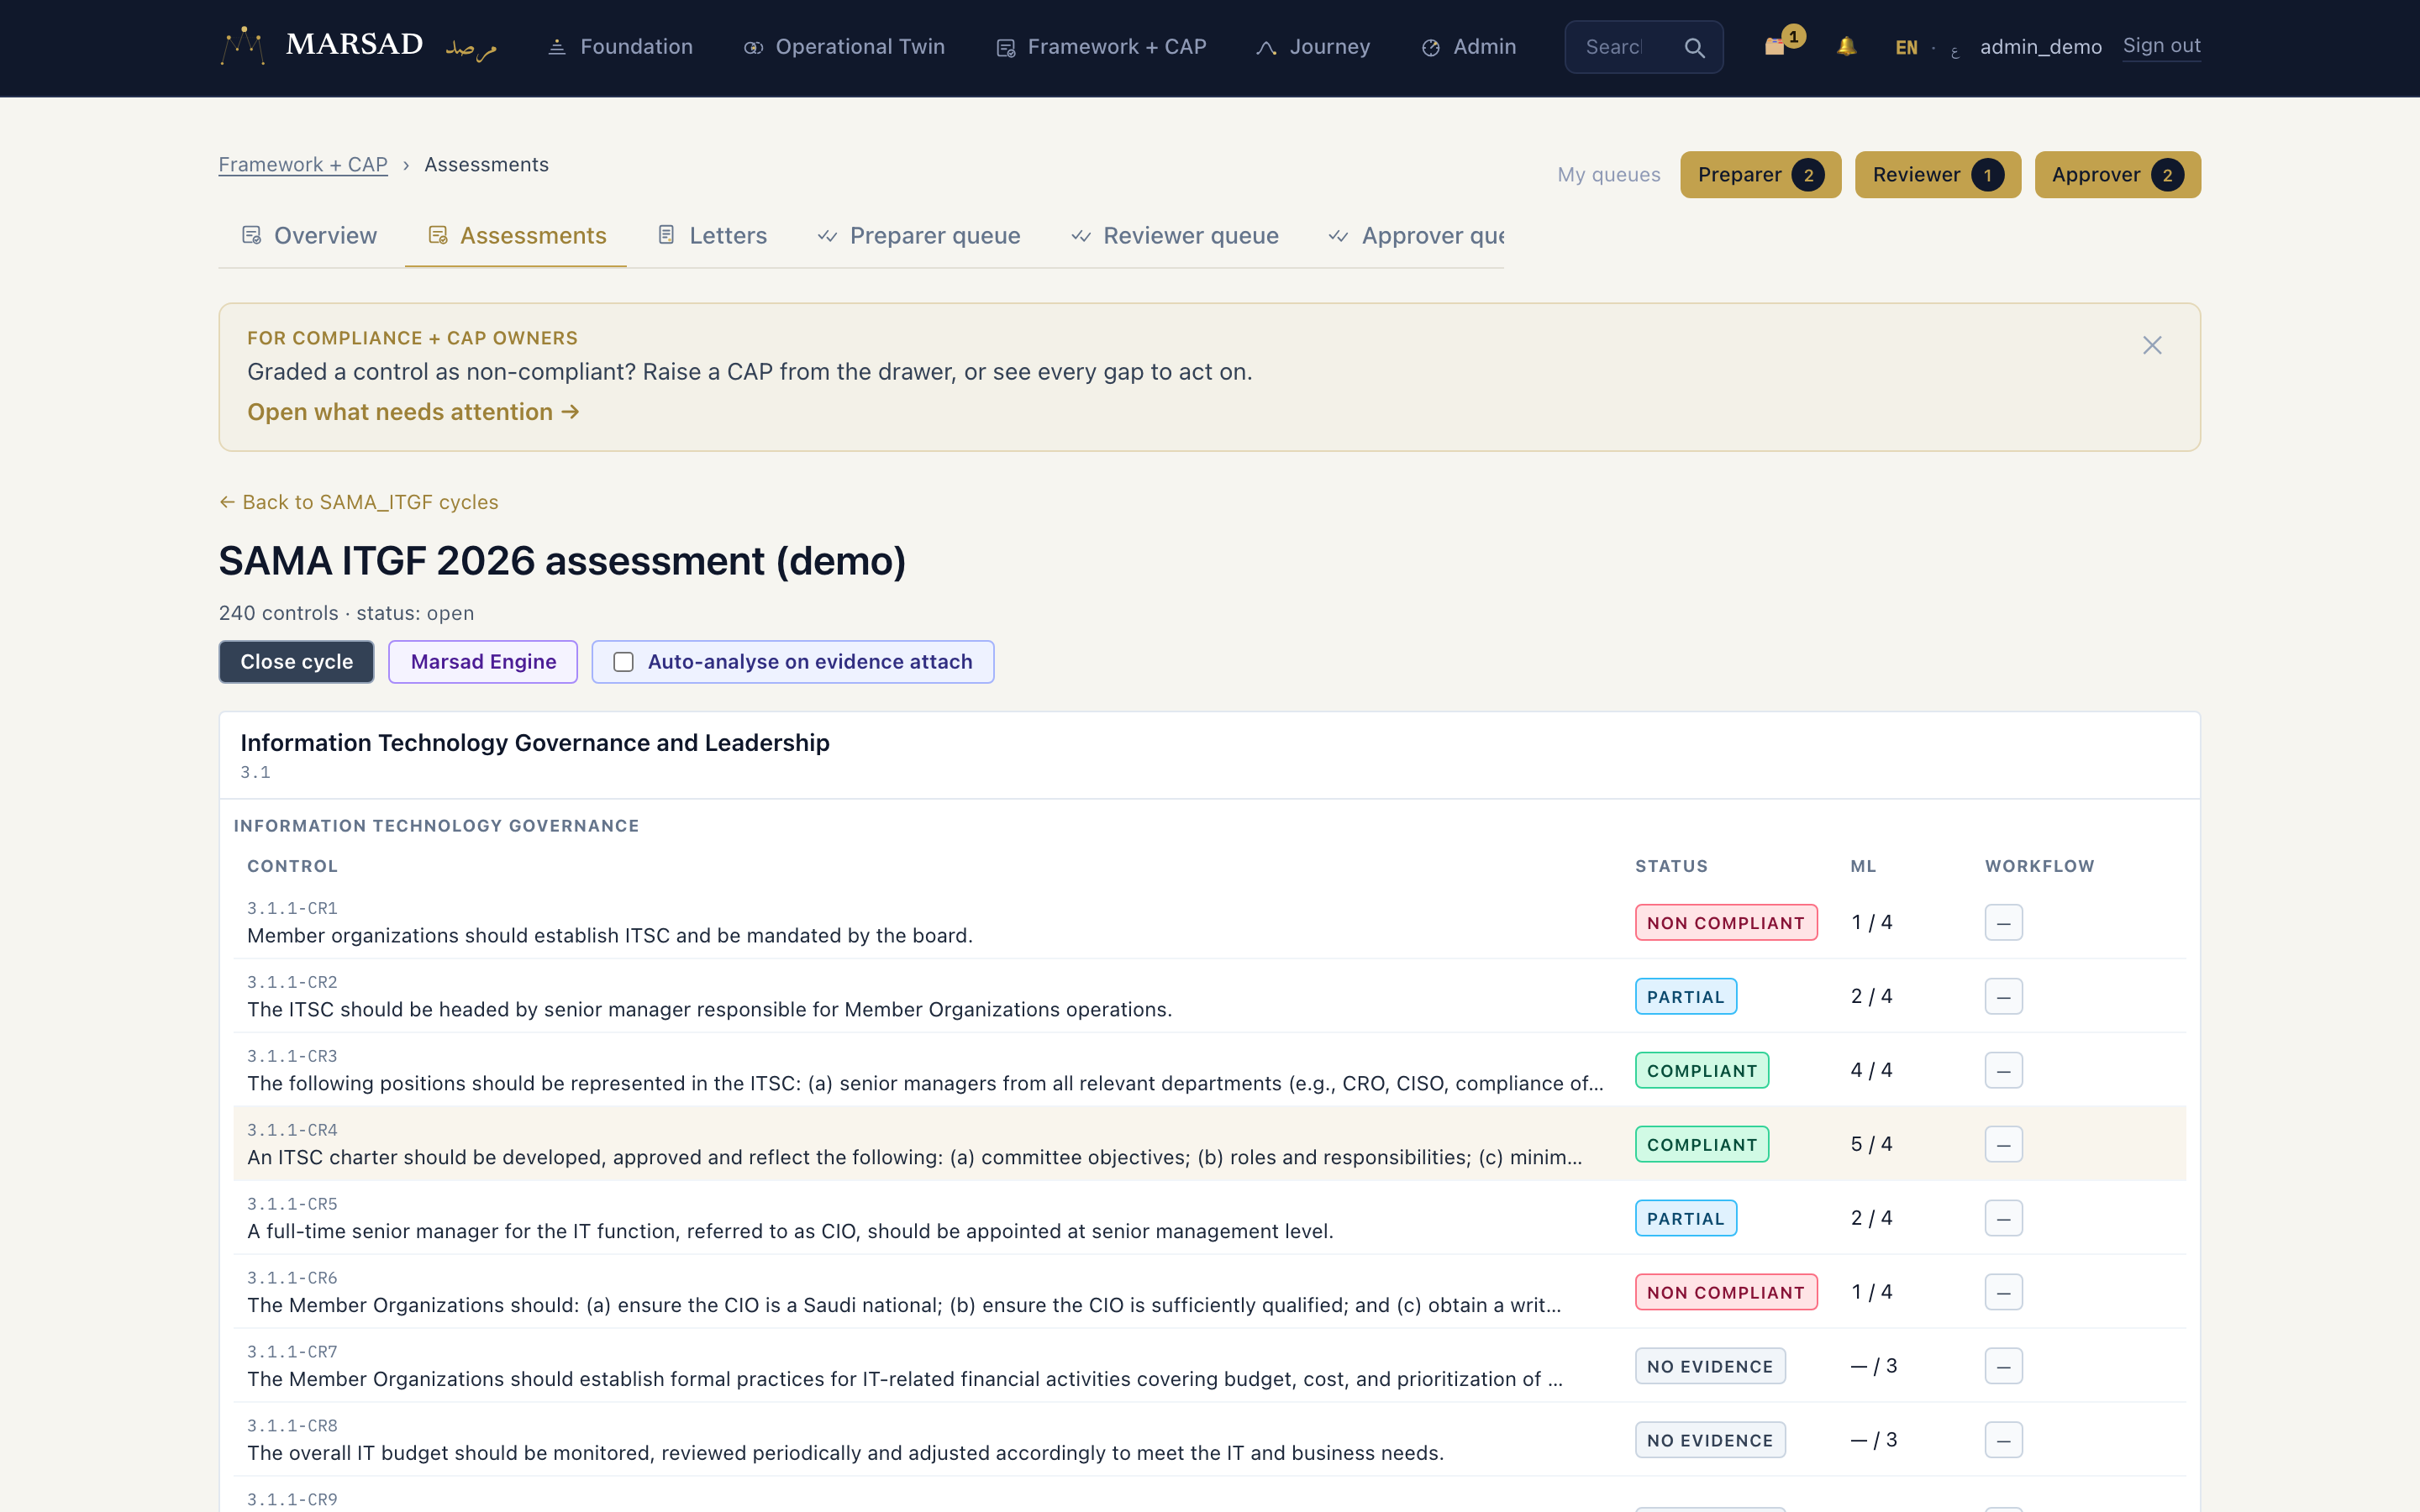Open workflow button for 3.1.1-CR1 row
Screen dimensions: 2420x1512
tap(2003, 922)
